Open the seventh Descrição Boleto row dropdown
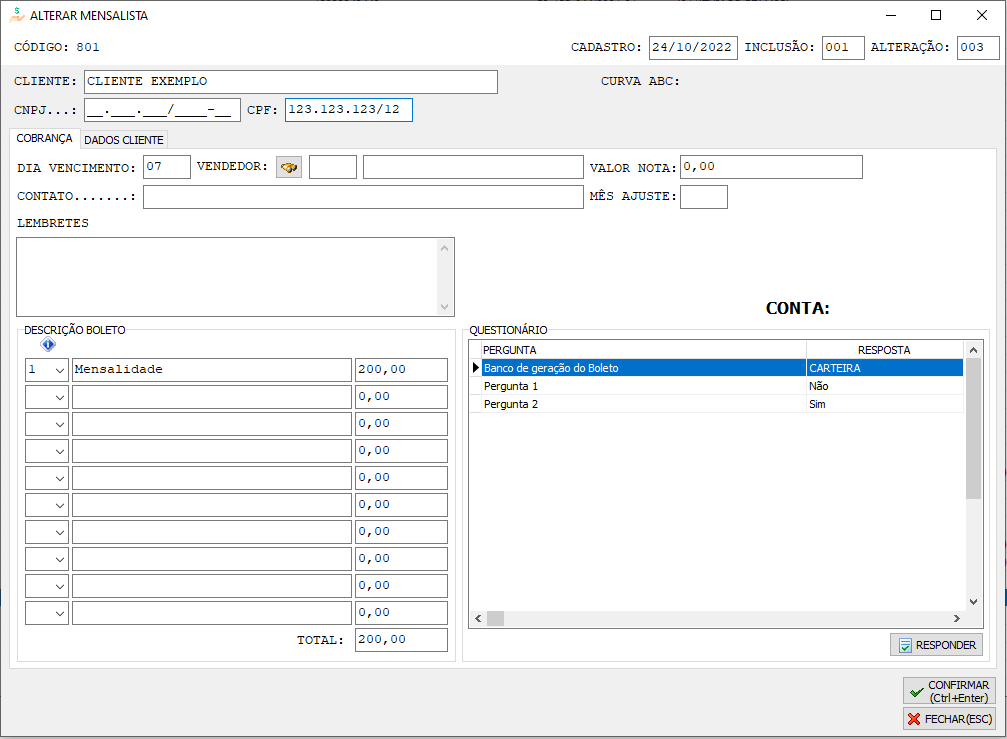The width and height of the screenshot is (1007, 739). click(60, 532)
